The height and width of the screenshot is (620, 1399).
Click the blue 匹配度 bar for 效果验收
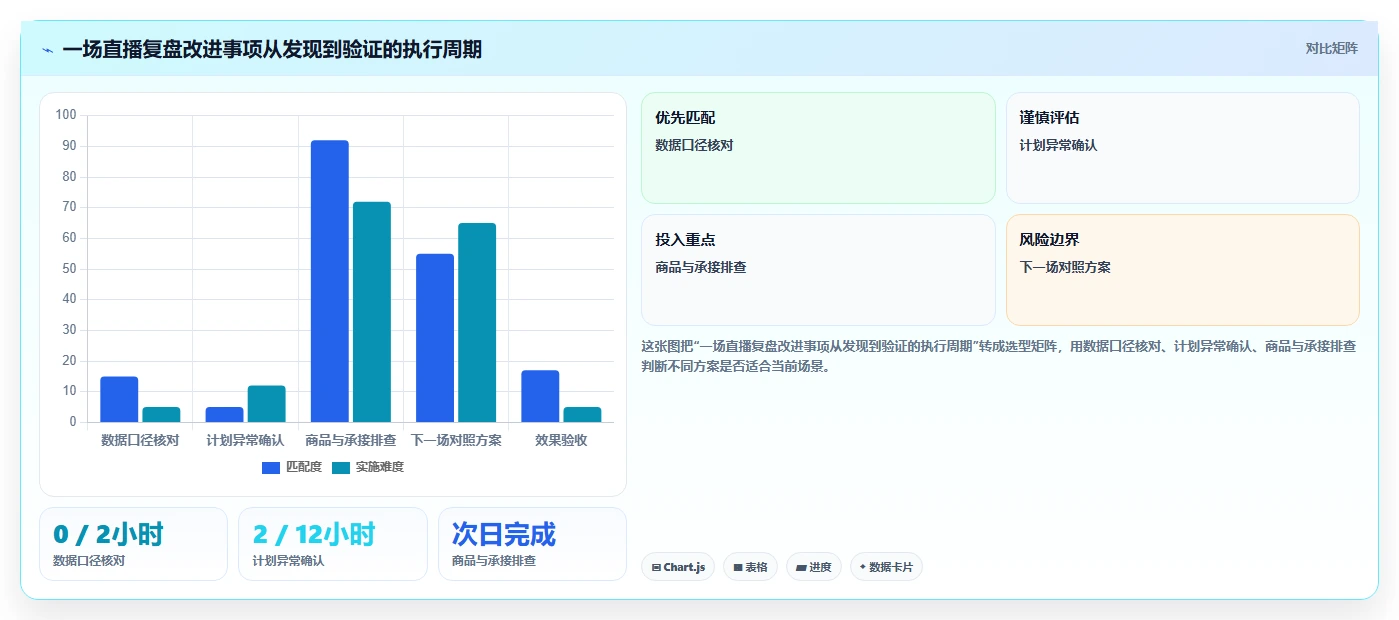click(x=540, y=396)
